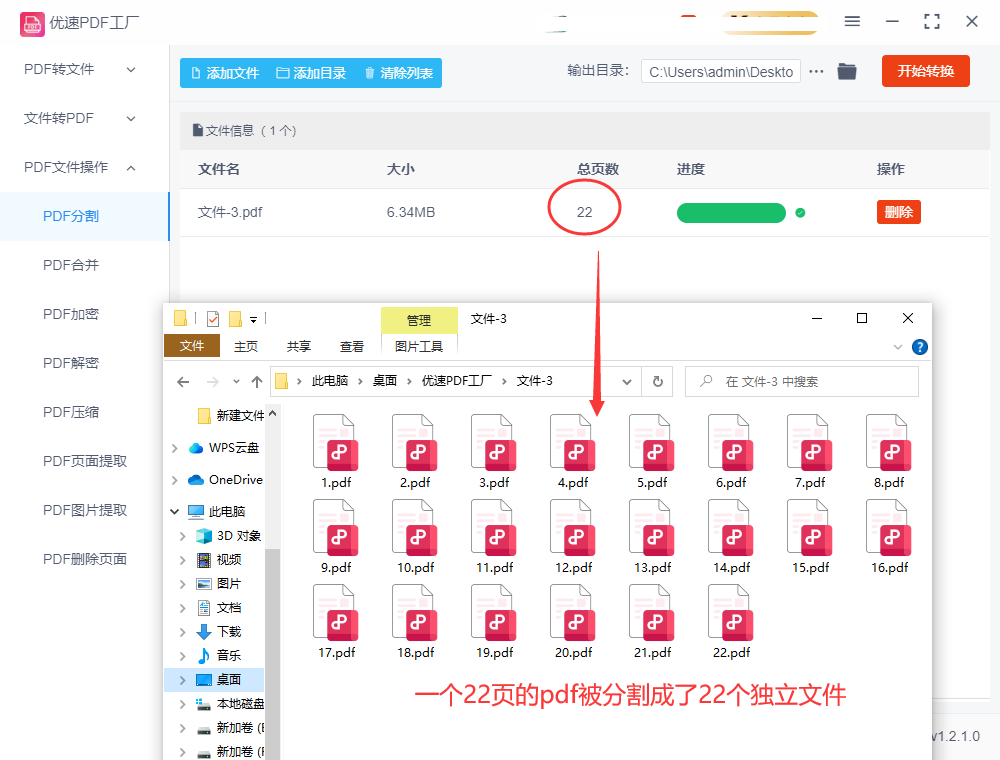1000x760 pixels.
Task: Expand the 文件转PDF menu section
Action: coord(131,119)
